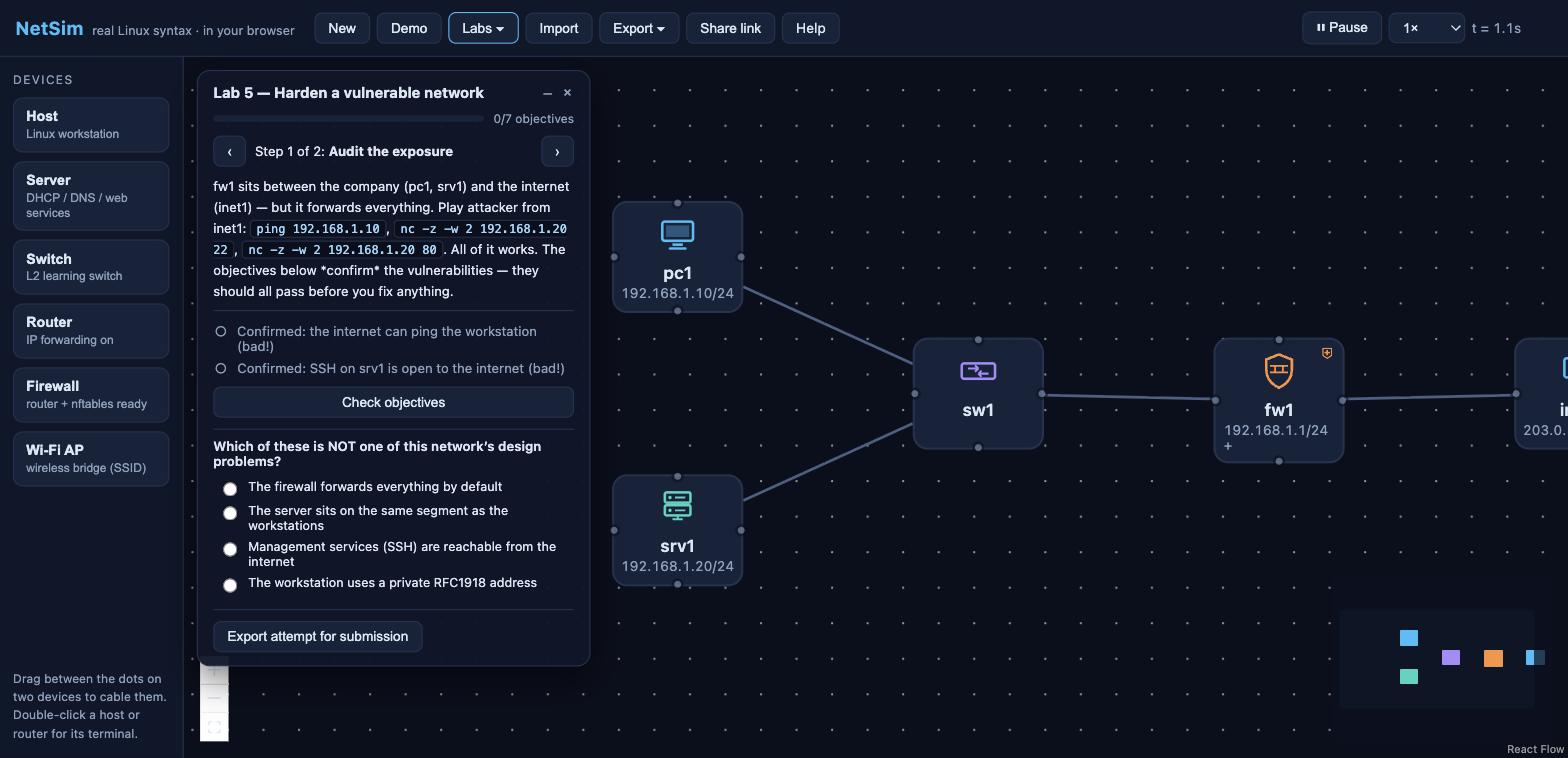Click the New button
The height and width of the screenshot is (758, 1568).
[342, 28]
